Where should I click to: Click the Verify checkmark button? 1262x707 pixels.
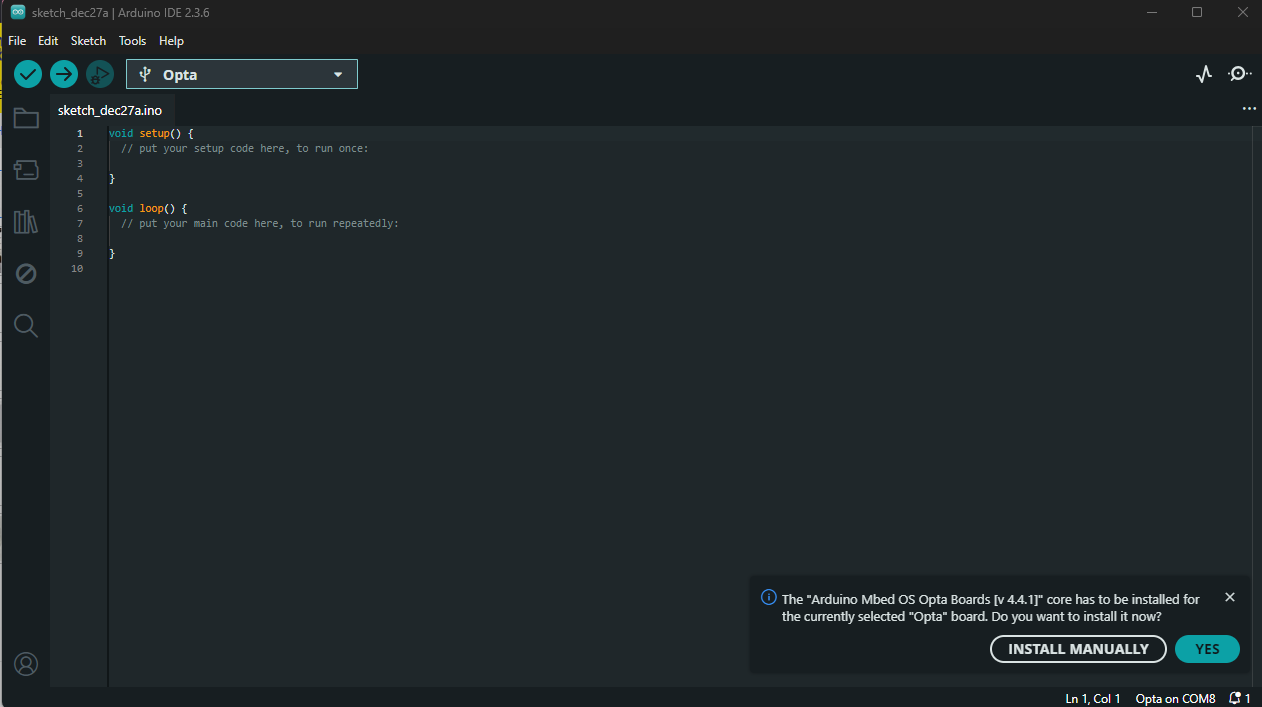pyautogui.click(x=28, y=74)
